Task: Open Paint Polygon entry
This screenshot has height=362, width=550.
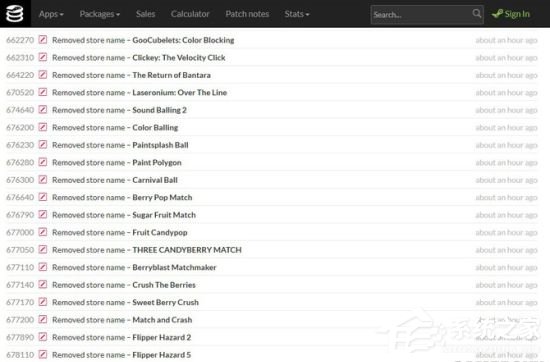Action: click(157, 162)
